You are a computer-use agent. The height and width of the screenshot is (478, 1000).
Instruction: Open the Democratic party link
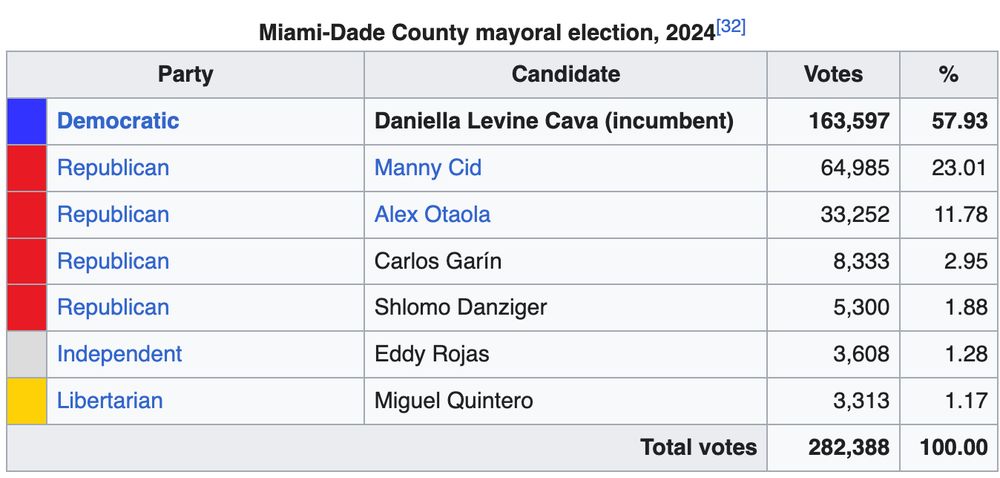[x=118, y=121]
